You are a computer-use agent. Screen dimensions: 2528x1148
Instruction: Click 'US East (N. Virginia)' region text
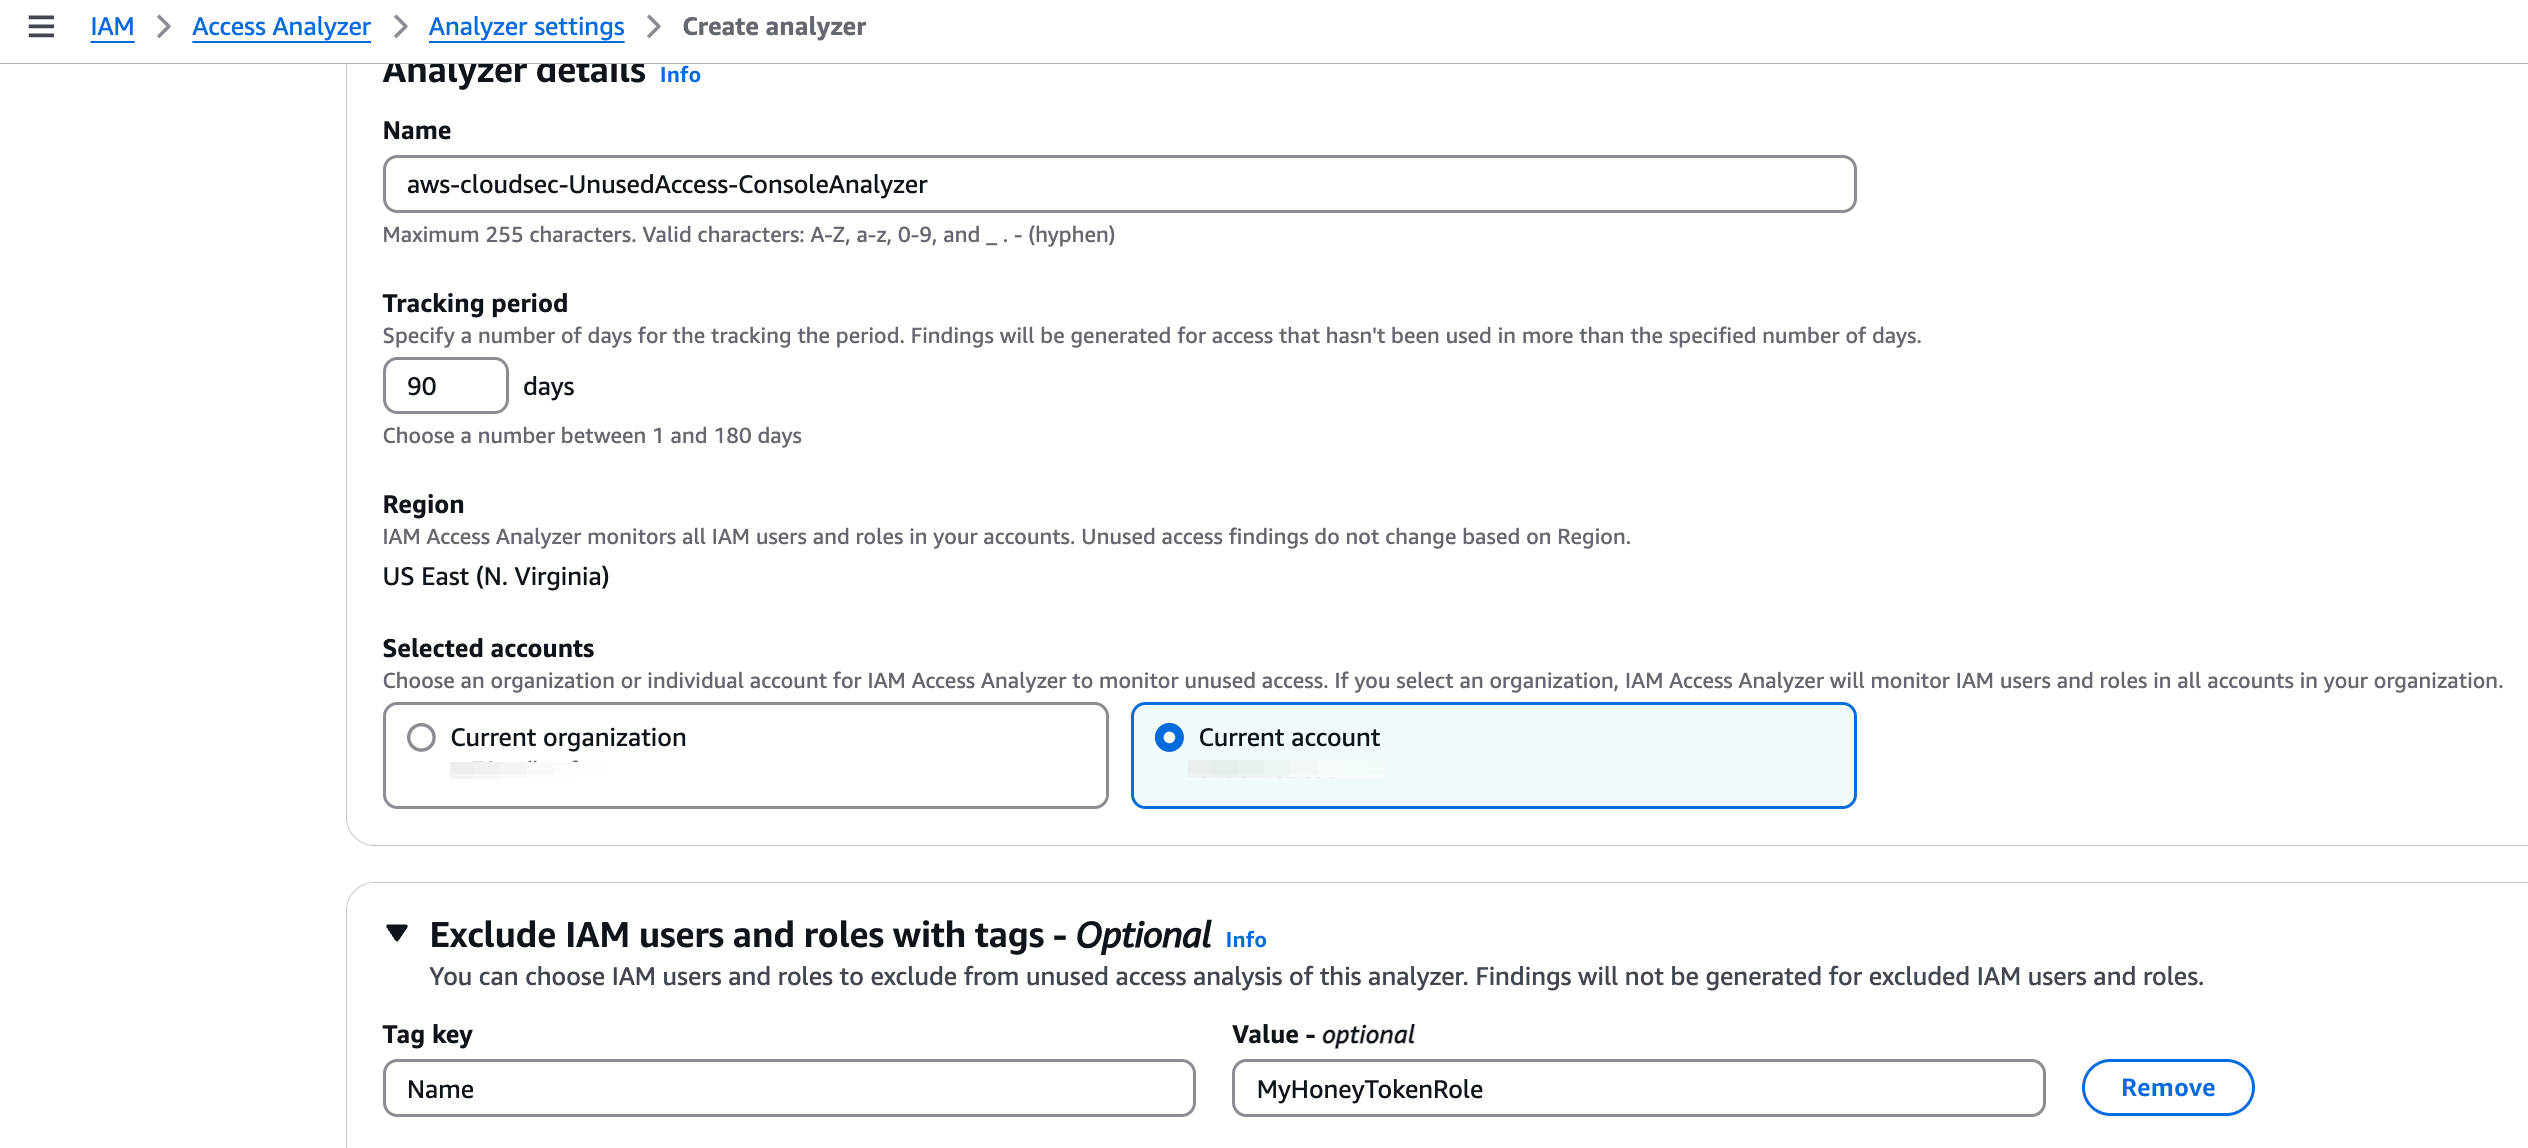pos(496,577)
